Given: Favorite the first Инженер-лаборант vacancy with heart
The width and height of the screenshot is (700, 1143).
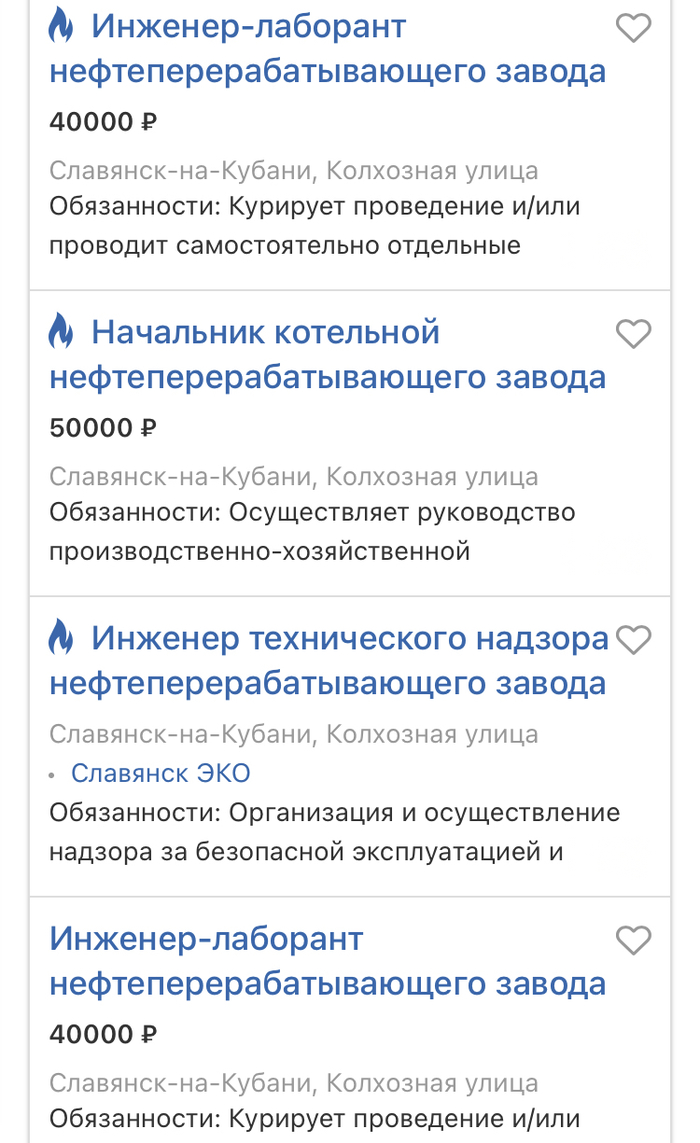Looking at the screenshot, I should tap(633, 28).
